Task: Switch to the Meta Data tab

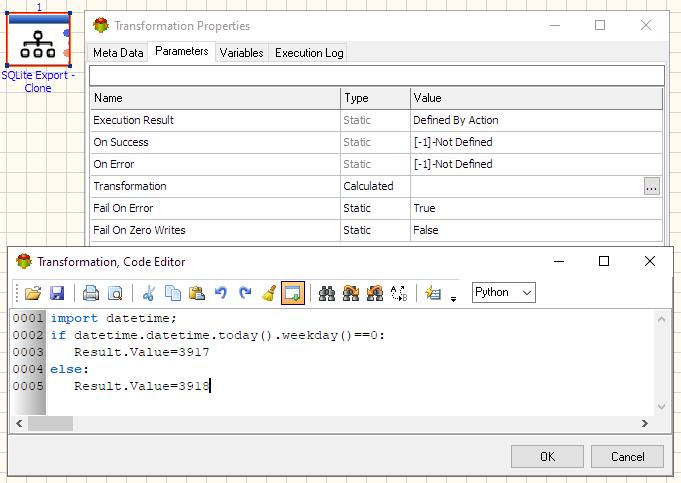Action: (118, 53)
